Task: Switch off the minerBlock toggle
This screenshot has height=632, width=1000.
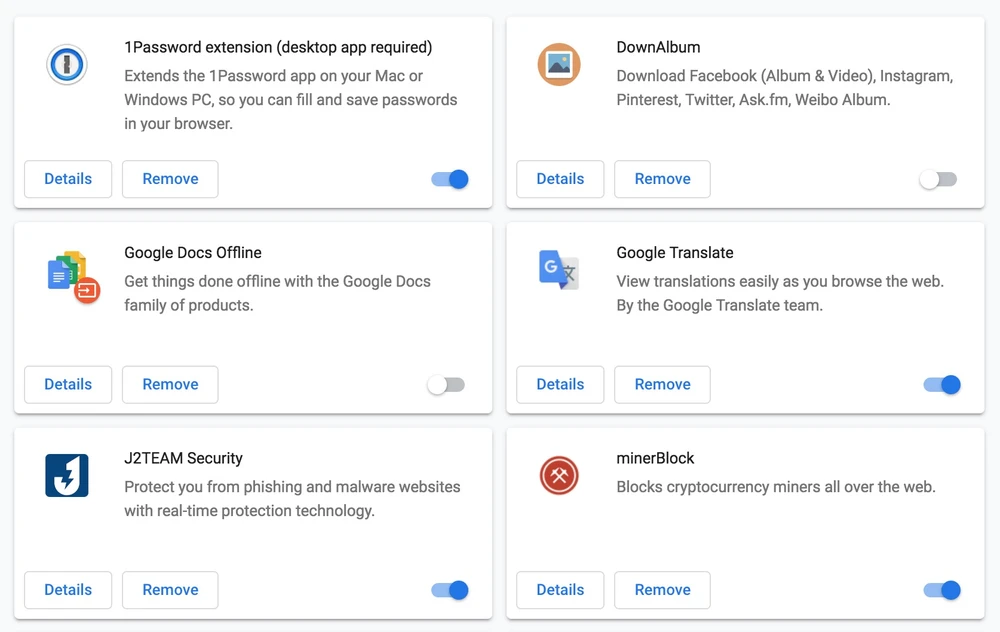Action: pos(942,590)
